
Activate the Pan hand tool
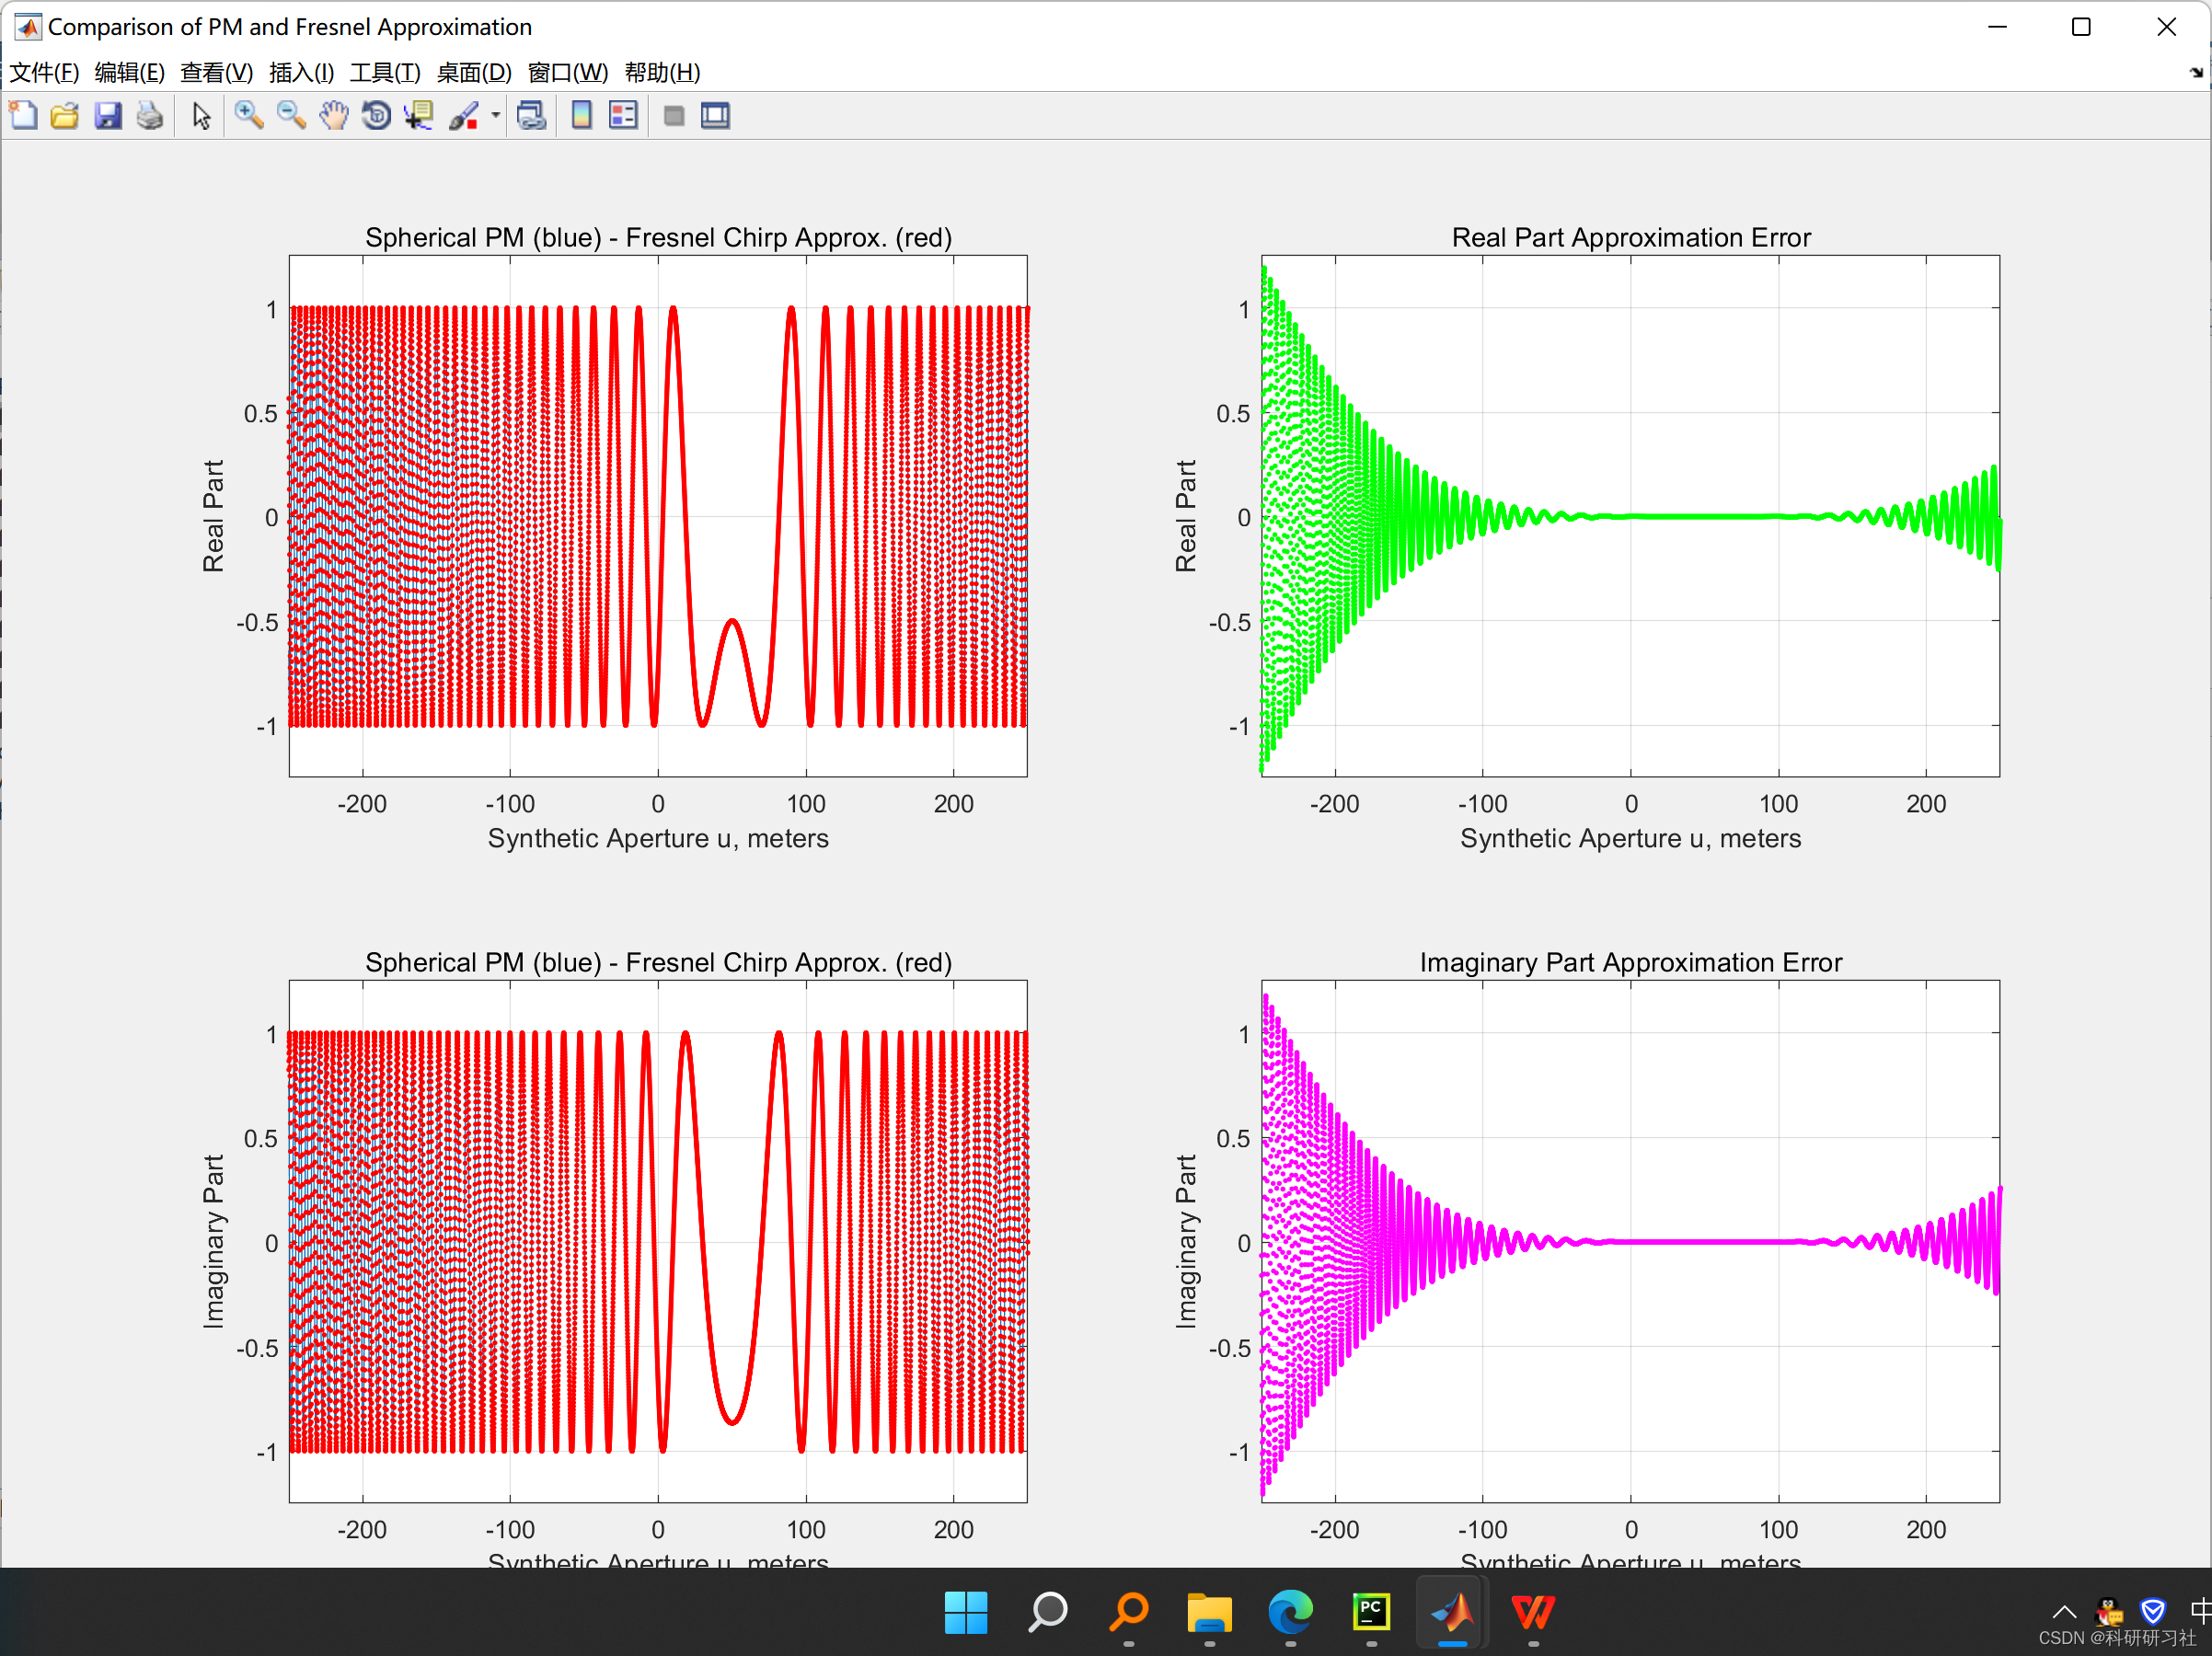point(333,116)
